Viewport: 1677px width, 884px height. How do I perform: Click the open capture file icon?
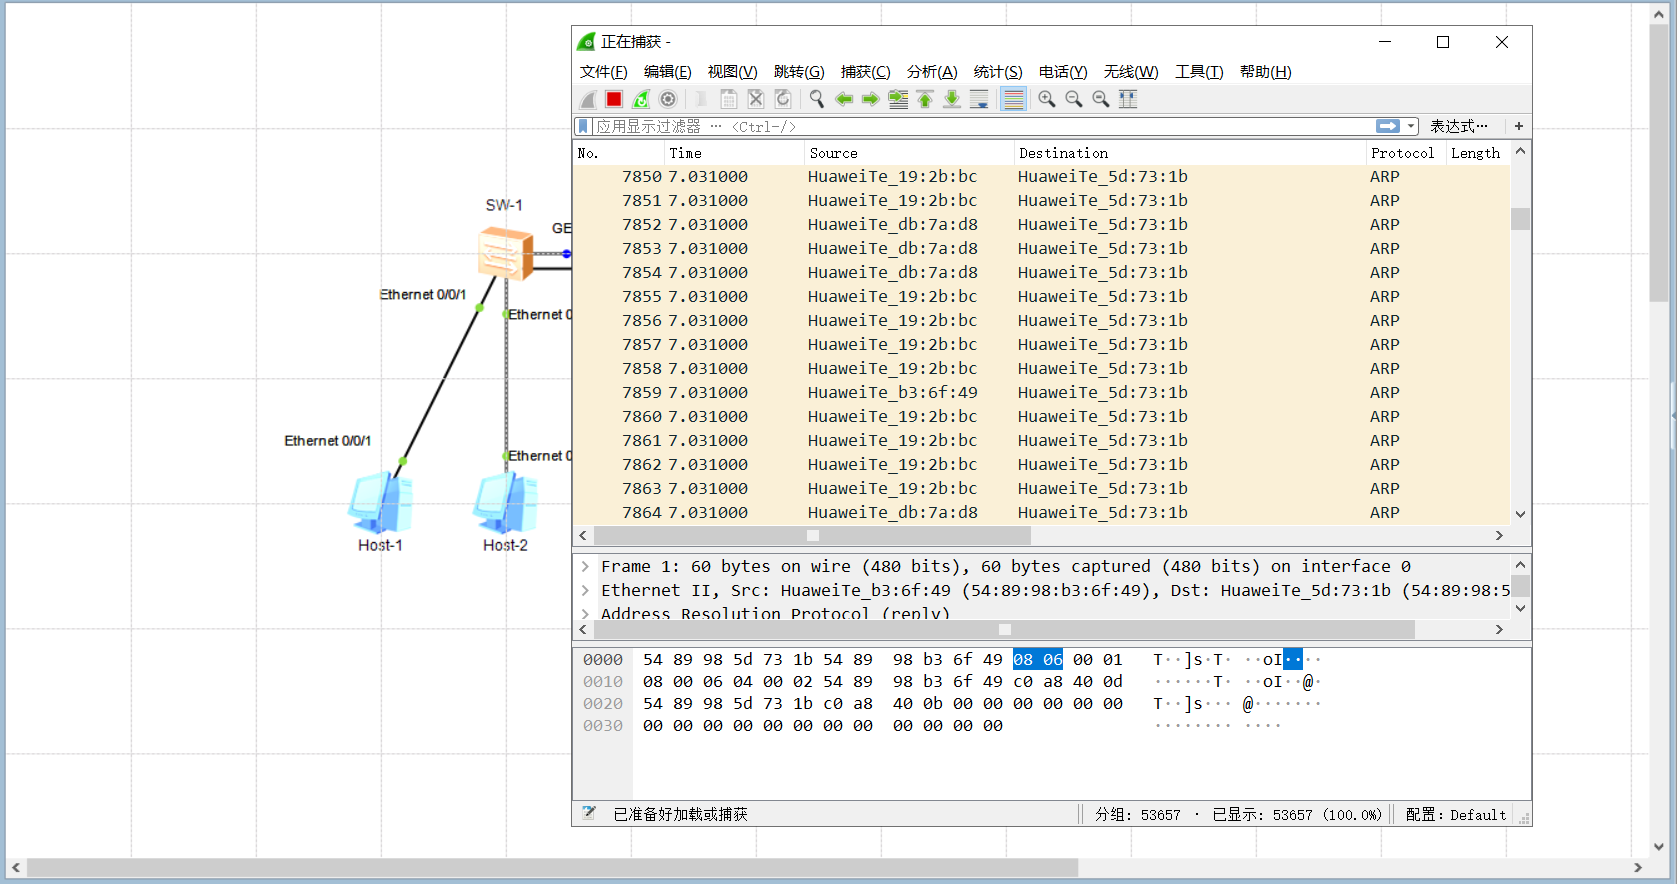701,99
